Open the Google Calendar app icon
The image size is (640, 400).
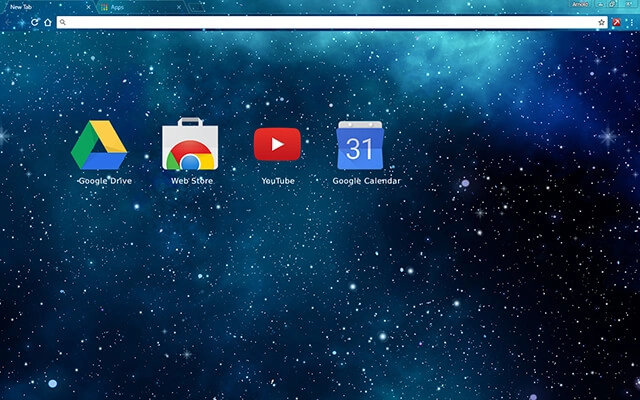[360, 145]
